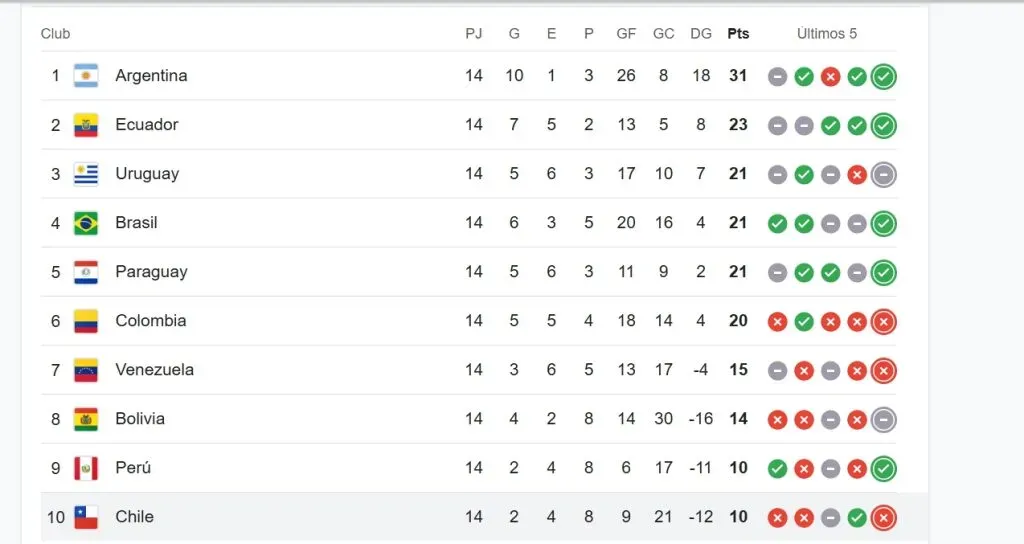The image size is (1024, 544).
Task: Click Uruguay's latest match draw indicator
Action: pyautogui.click(x=883, y=174)
